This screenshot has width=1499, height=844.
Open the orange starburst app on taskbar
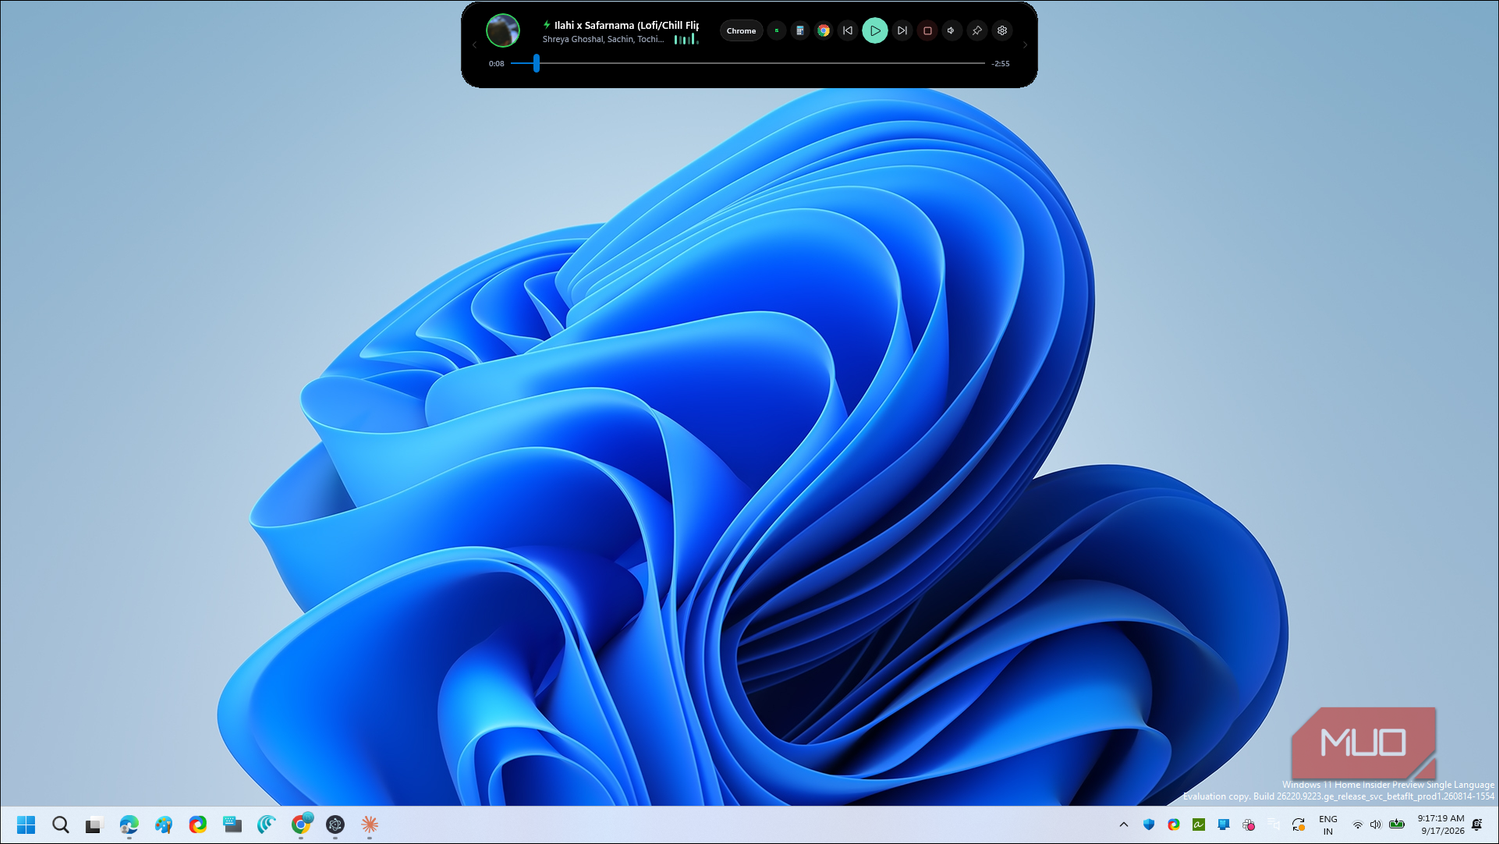pos(370,824)
